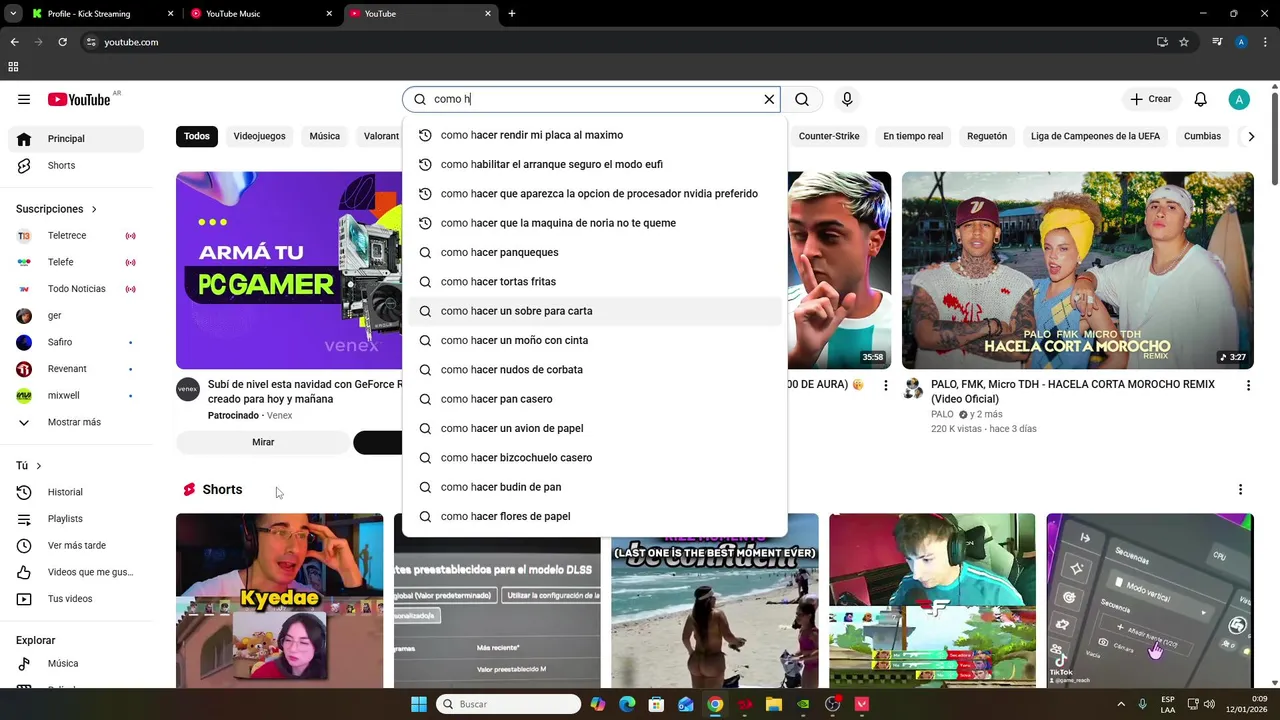Open the Kyedae short thumbnail
The width and height of the screenshot is (1280, 720).
click(x=279, y=600)
